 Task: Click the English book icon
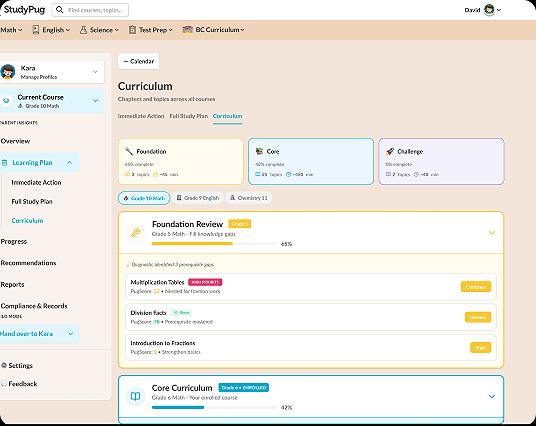pyautogui.click(x=36, y=30)
